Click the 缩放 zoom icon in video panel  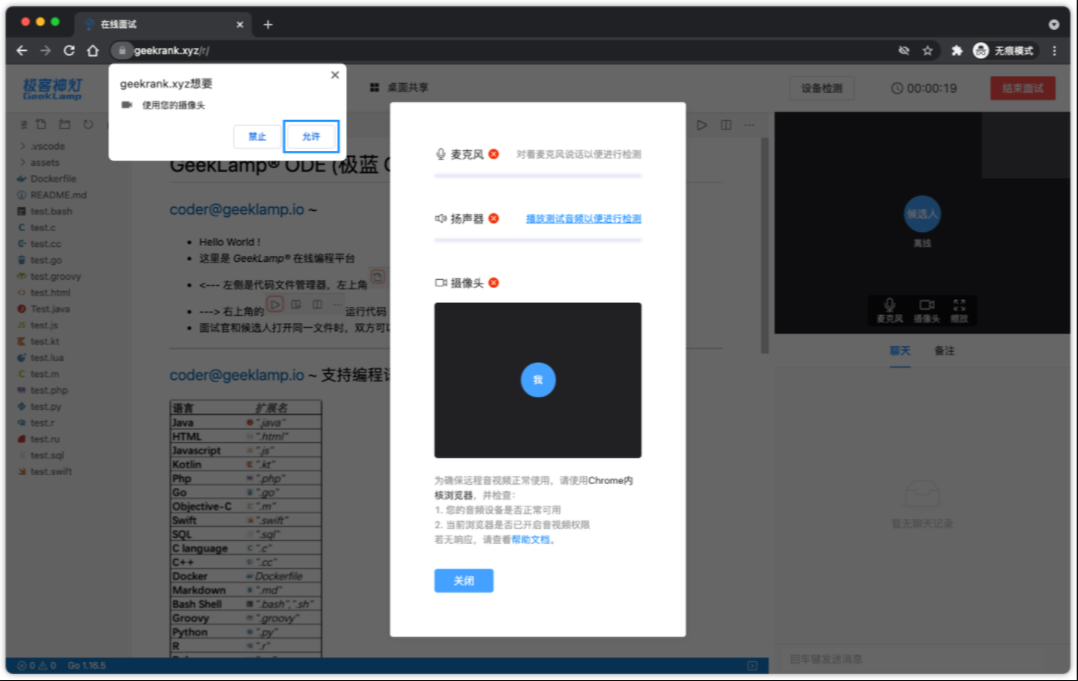[959, 311]
